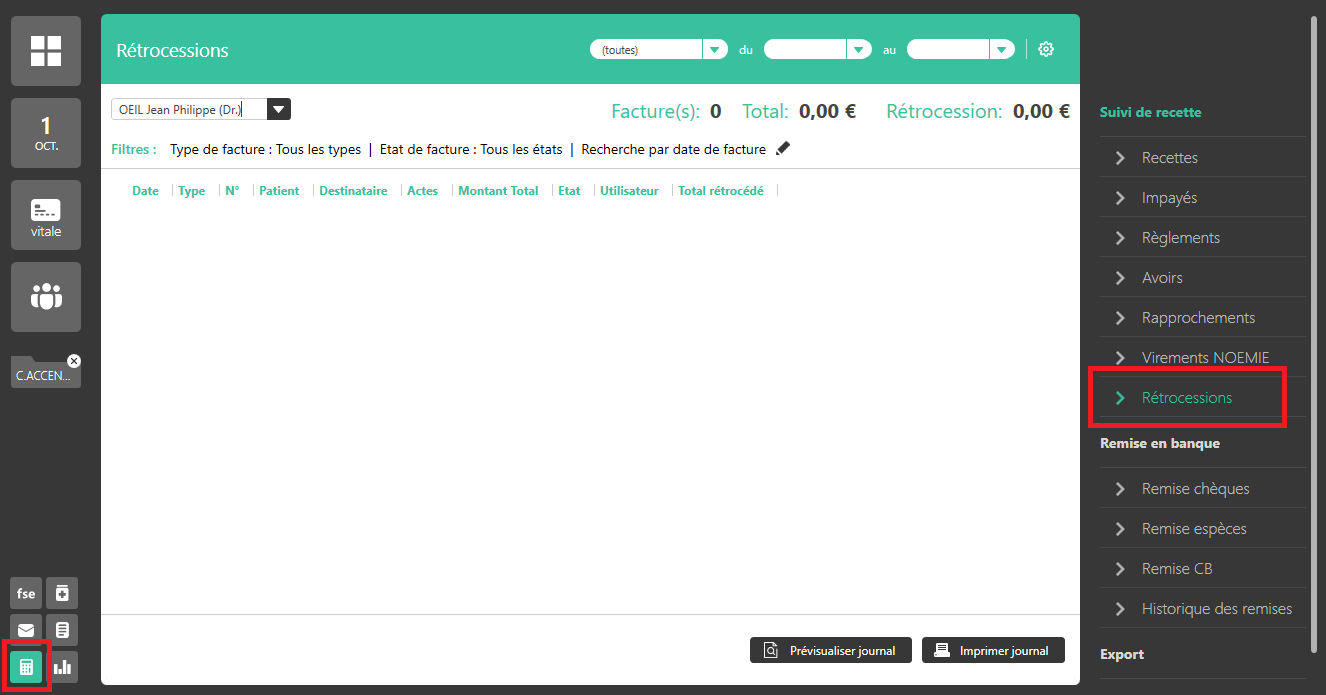Open settings gear in the header

click(1046, 49)
